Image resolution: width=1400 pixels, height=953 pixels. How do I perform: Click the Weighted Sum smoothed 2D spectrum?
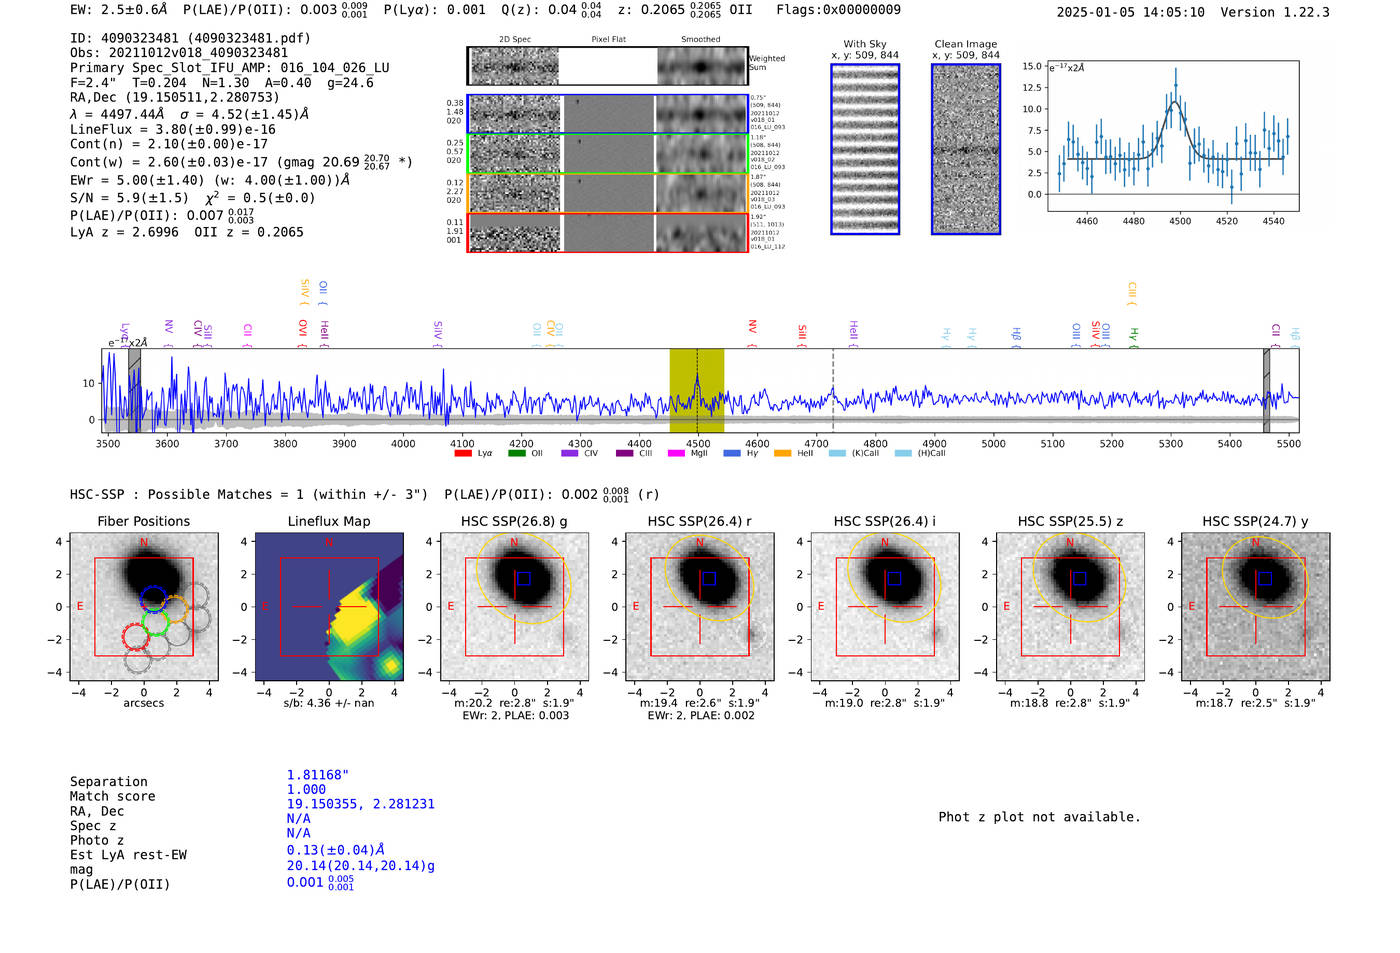(x=701, y=67)
